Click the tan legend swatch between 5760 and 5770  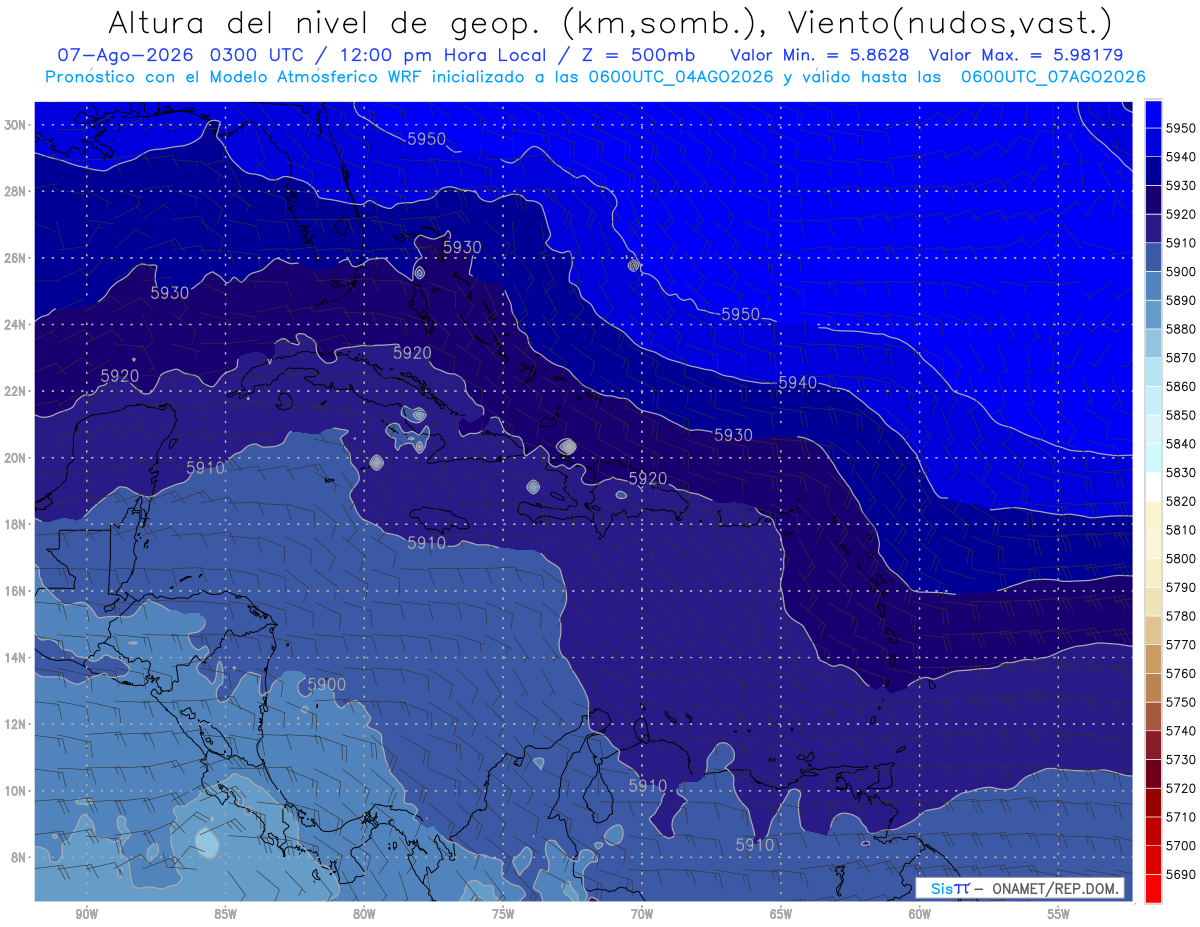click(x=1153, y=658)
